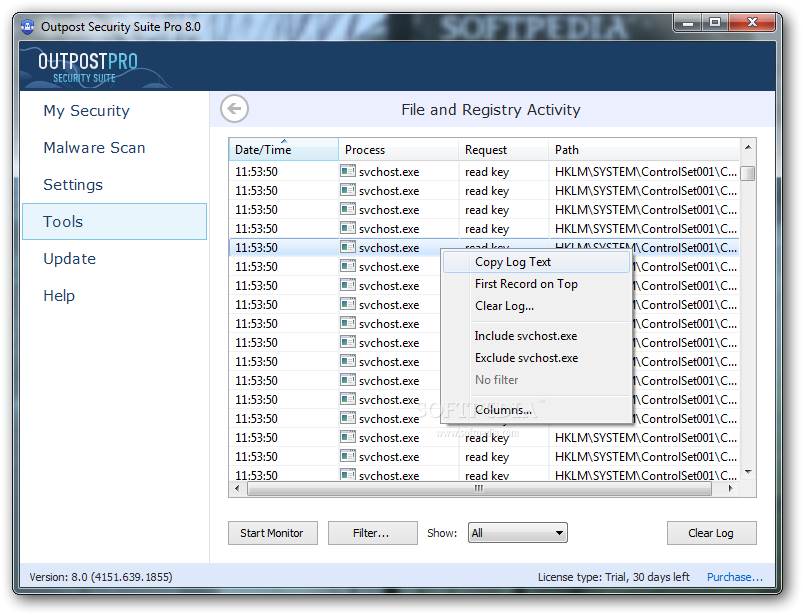Select the Tools section
Viewport: 803px width, 615px height.
[x=114, y=221]
